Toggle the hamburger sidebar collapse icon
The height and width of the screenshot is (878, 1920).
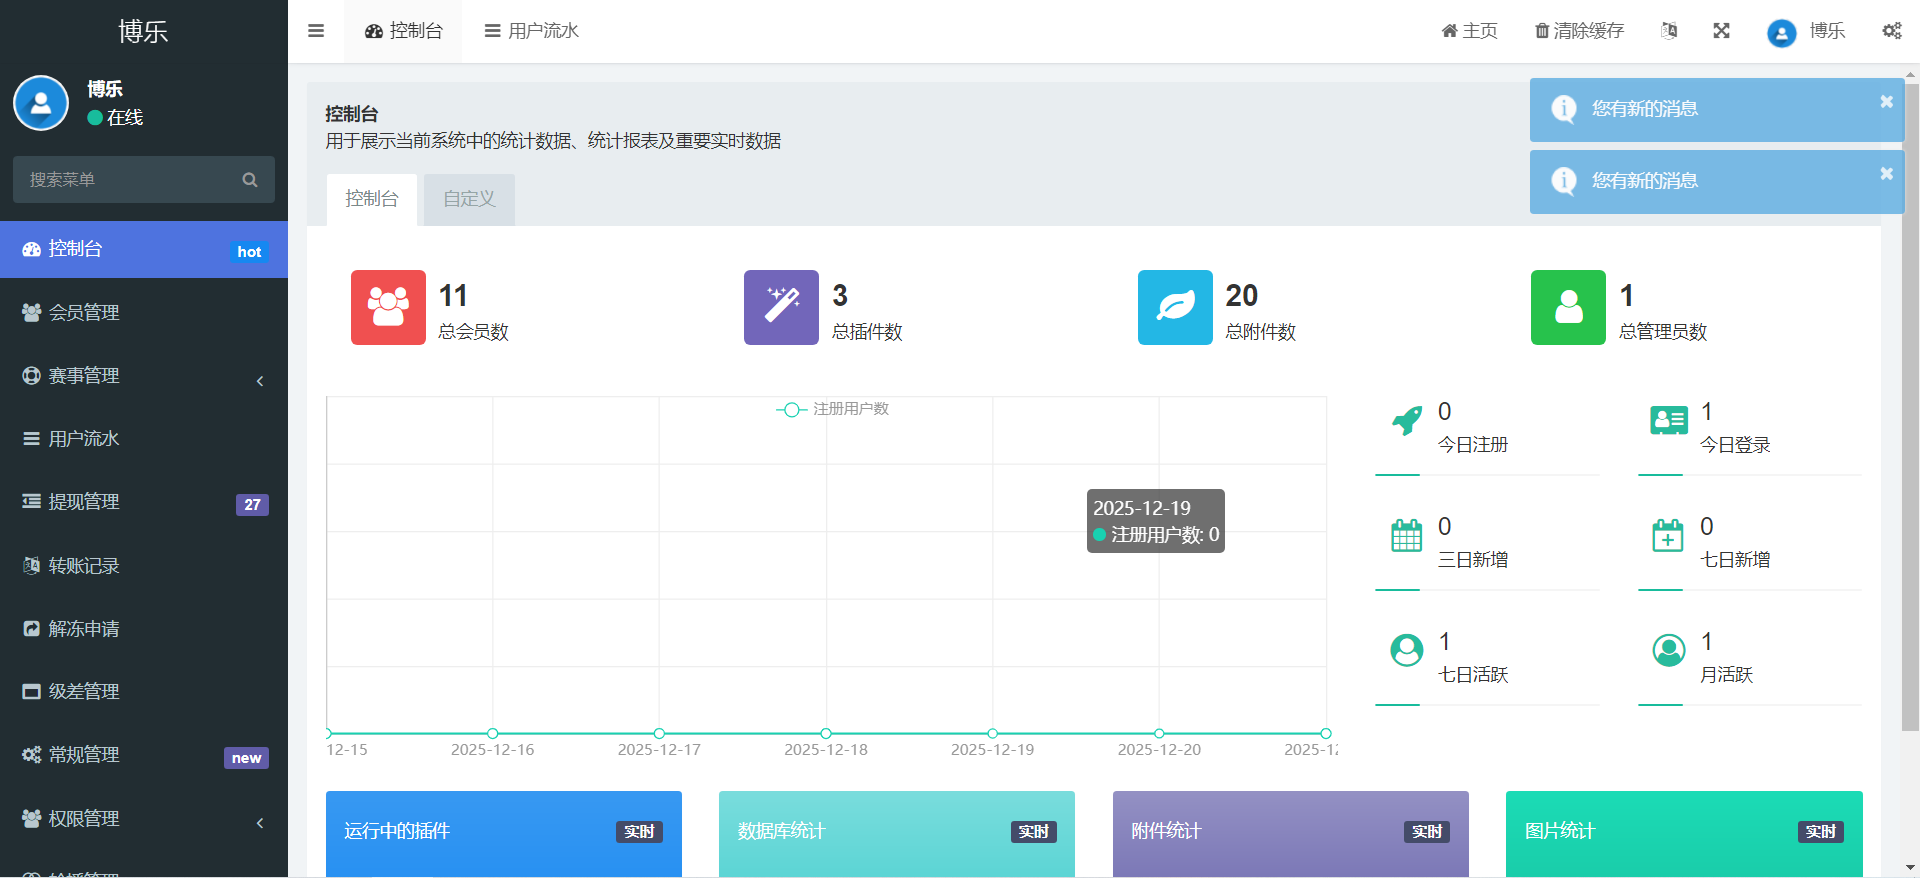316,31
